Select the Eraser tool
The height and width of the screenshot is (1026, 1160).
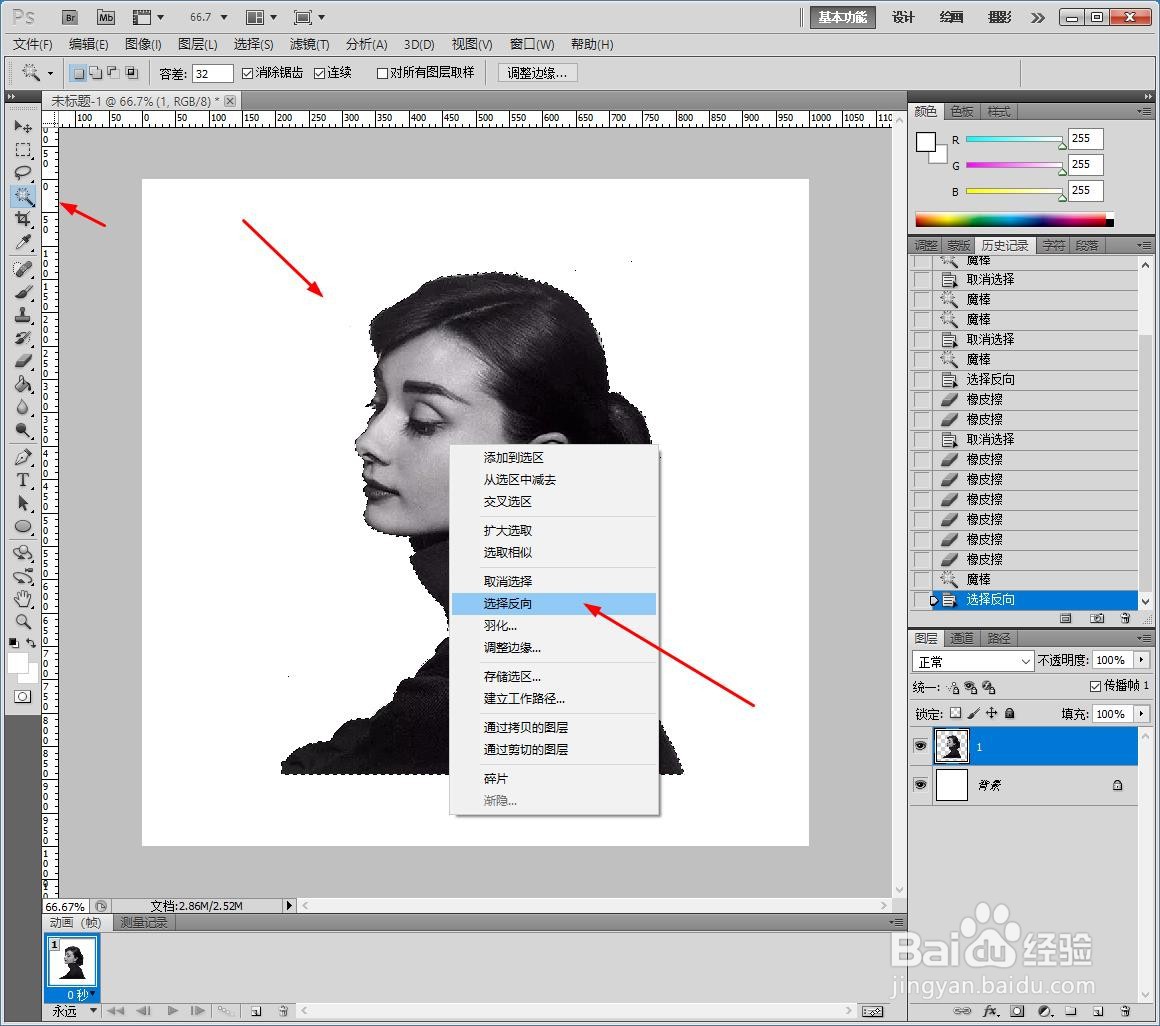(23, 361)
